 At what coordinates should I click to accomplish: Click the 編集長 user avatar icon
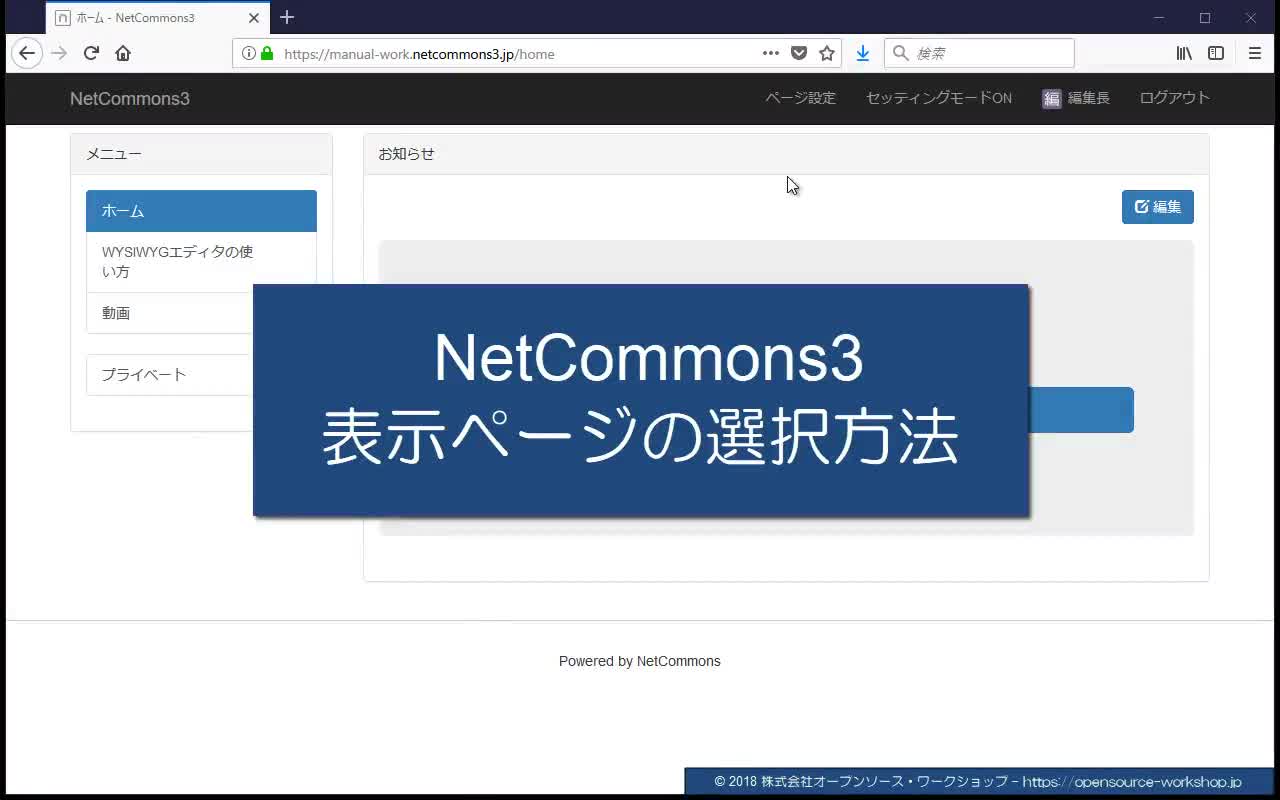1051,98
